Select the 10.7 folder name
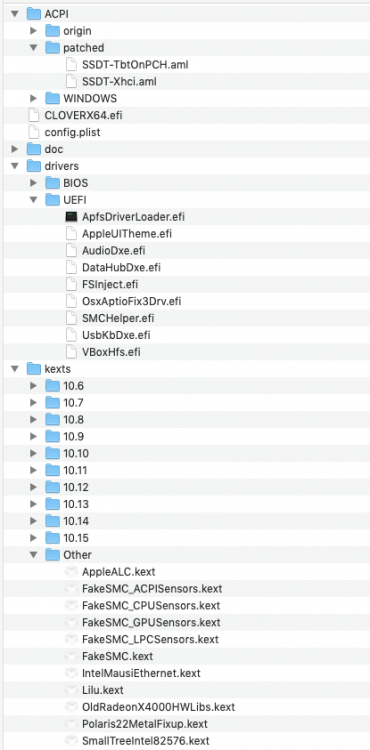 [x=74, y=403]
